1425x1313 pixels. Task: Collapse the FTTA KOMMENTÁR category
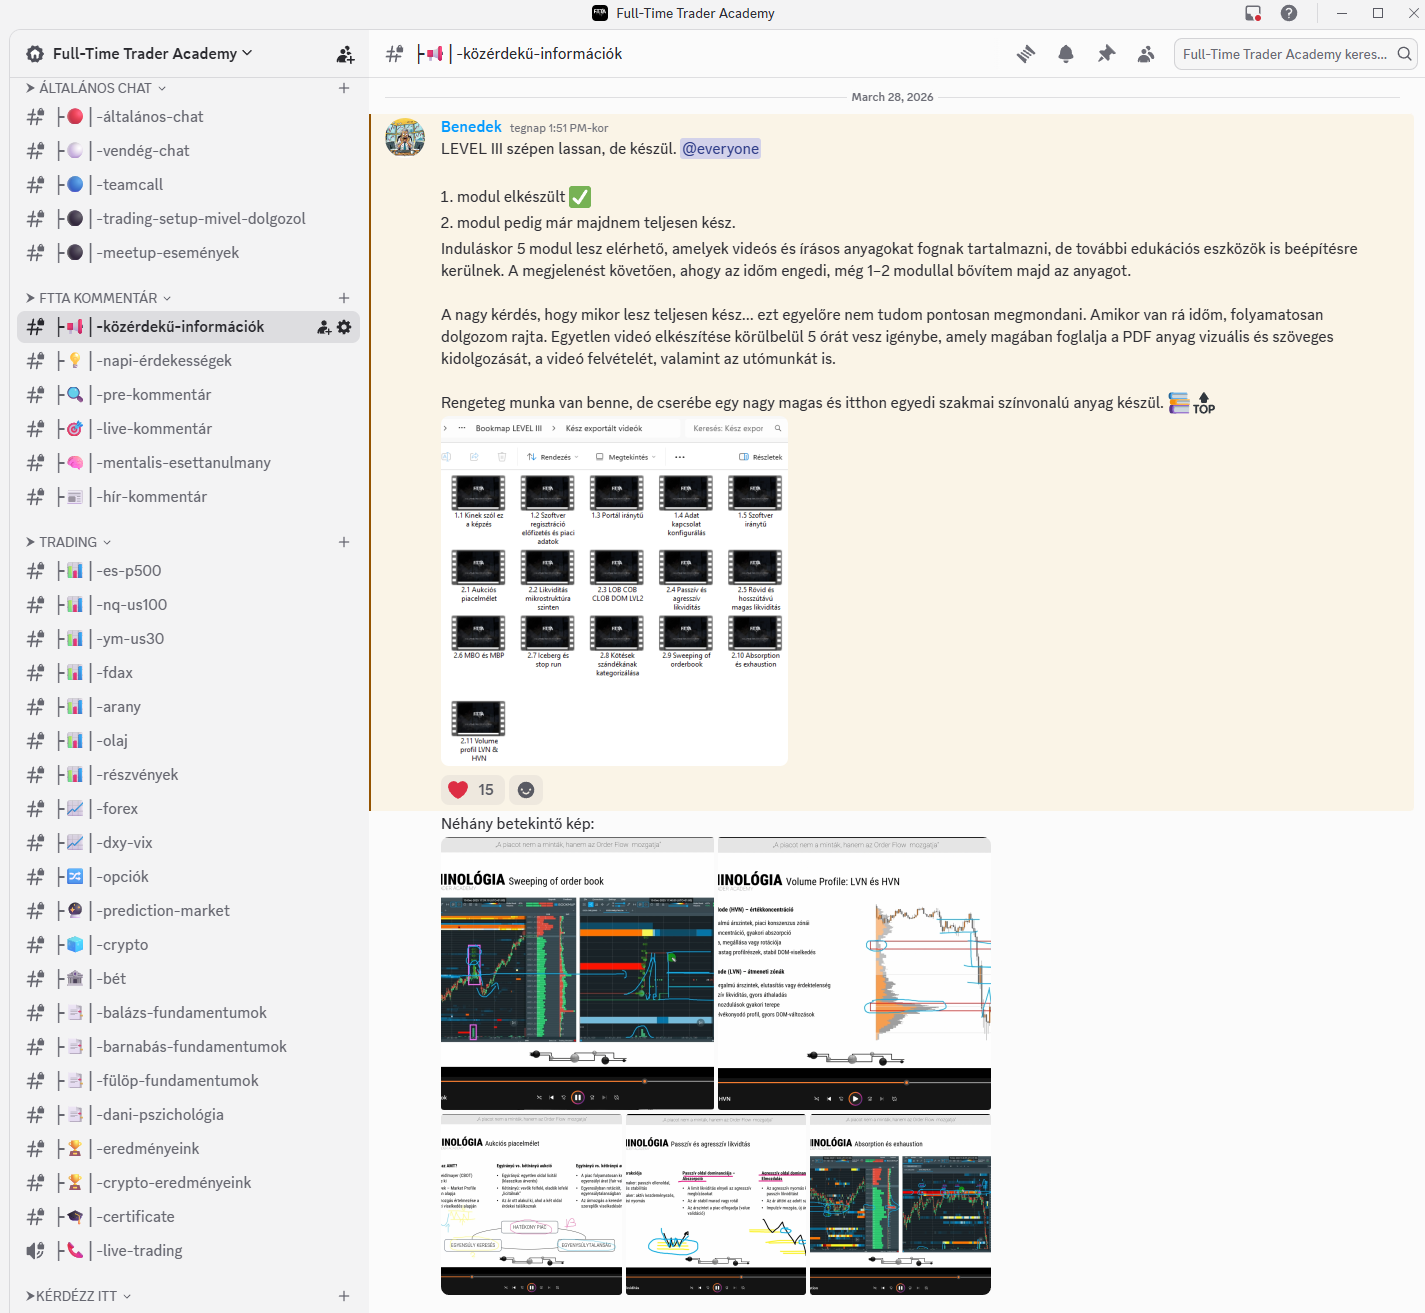98,298
